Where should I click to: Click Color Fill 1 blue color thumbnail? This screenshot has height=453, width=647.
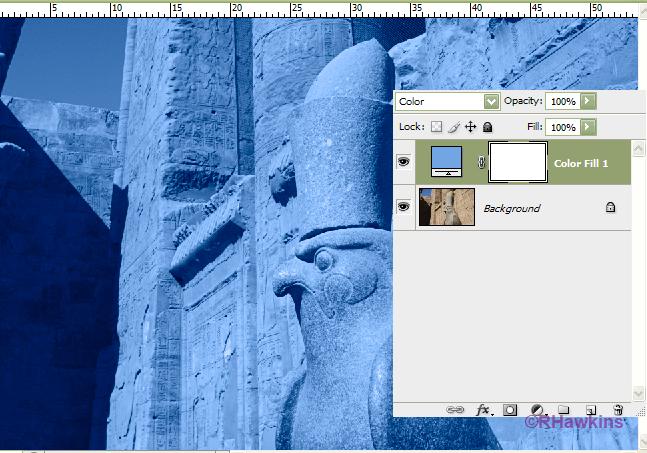pos(446,161)
